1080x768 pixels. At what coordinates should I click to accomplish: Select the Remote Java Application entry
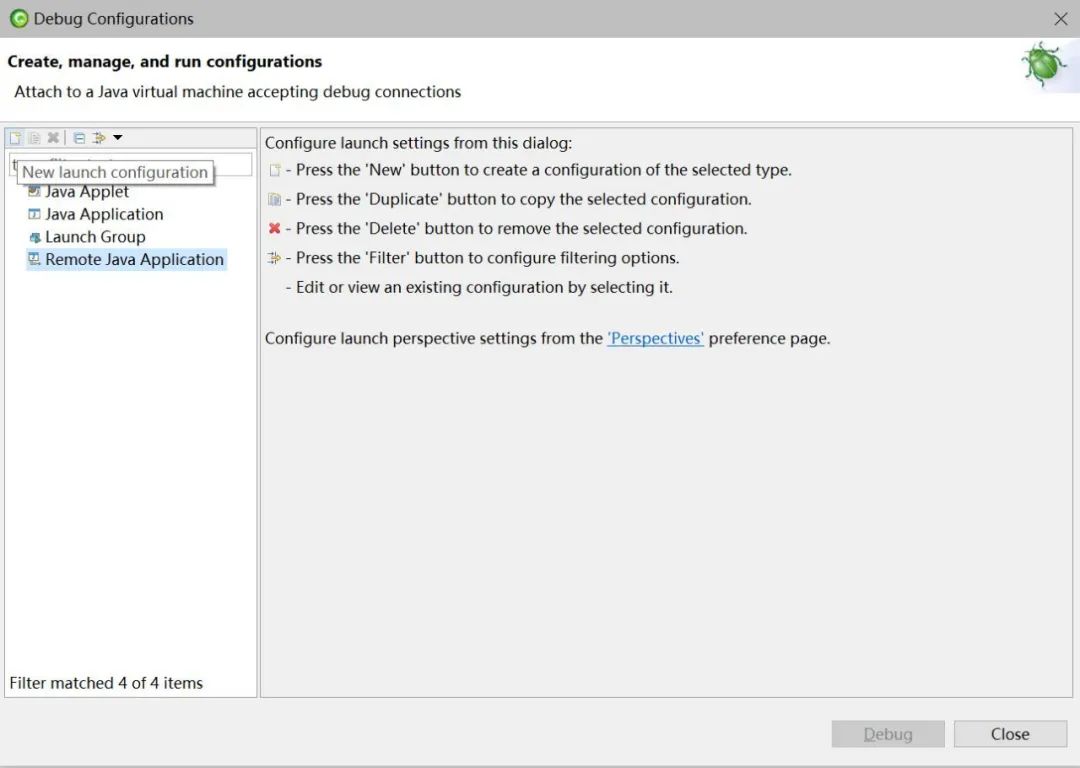point(134,259)
